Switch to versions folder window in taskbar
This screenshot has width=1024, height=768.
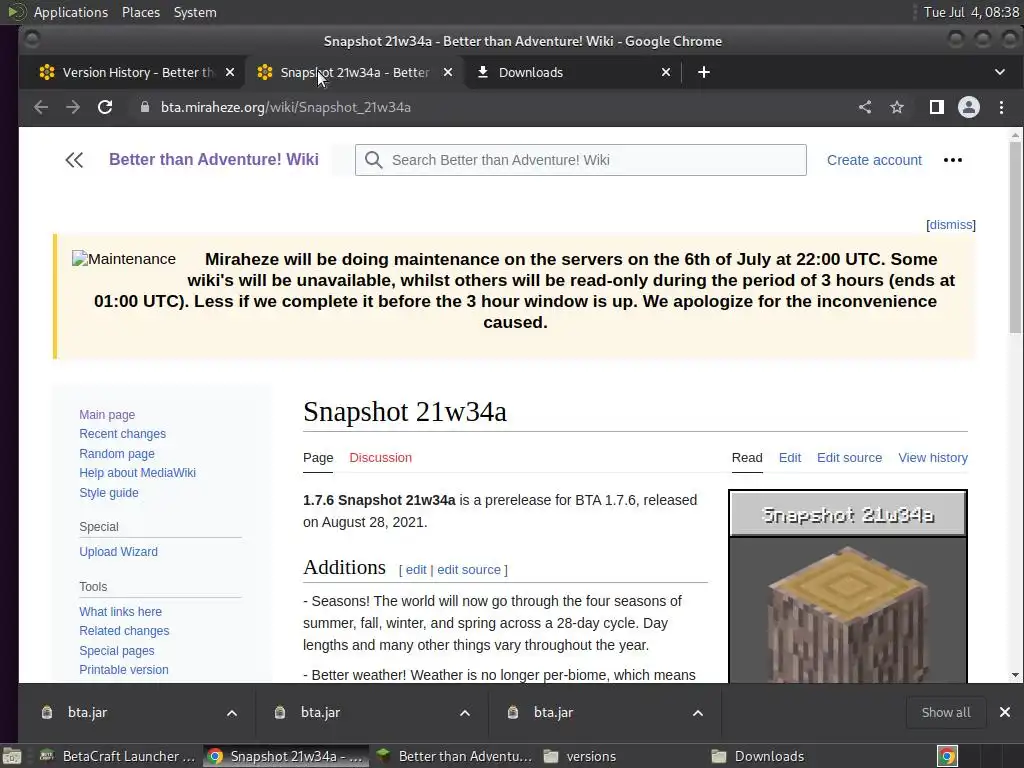point(581,756)
